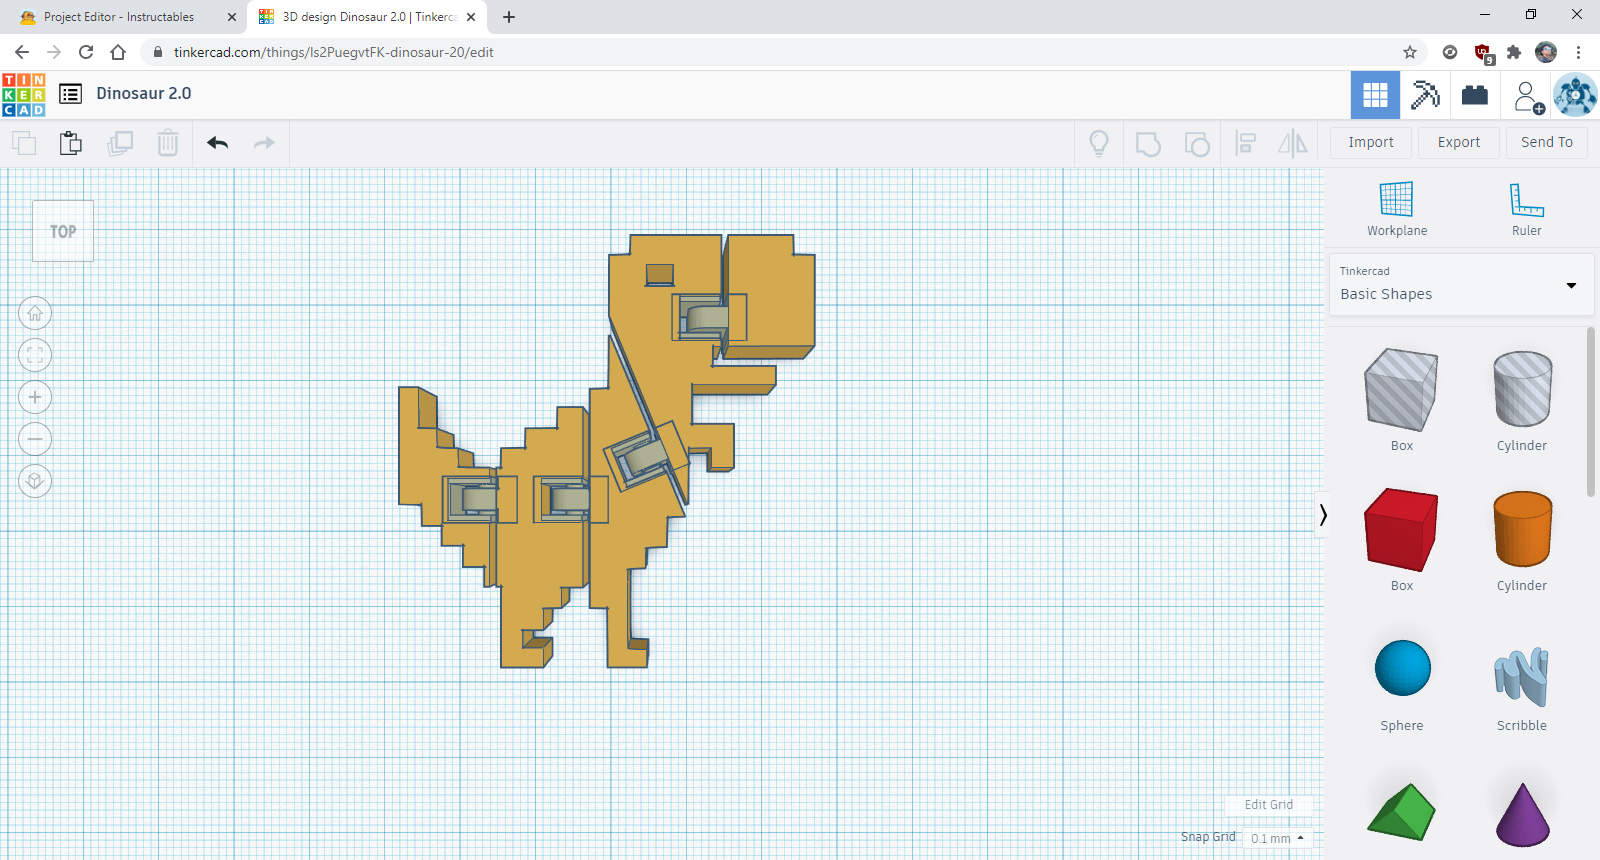This screenshot has width=1600, height=860.
Task: Open the designs list icon
Action: 70,94
